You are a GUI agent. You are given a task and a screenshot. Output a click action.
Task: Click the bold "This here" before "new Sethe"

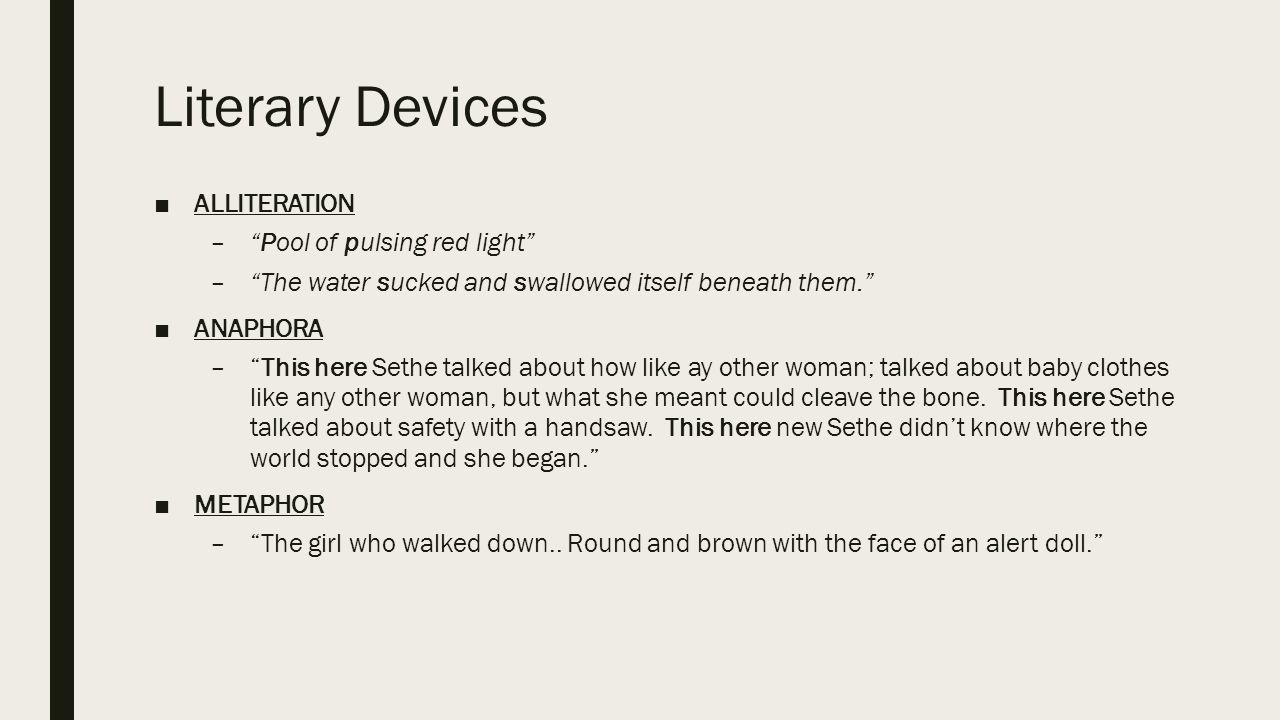pos(718,427)
